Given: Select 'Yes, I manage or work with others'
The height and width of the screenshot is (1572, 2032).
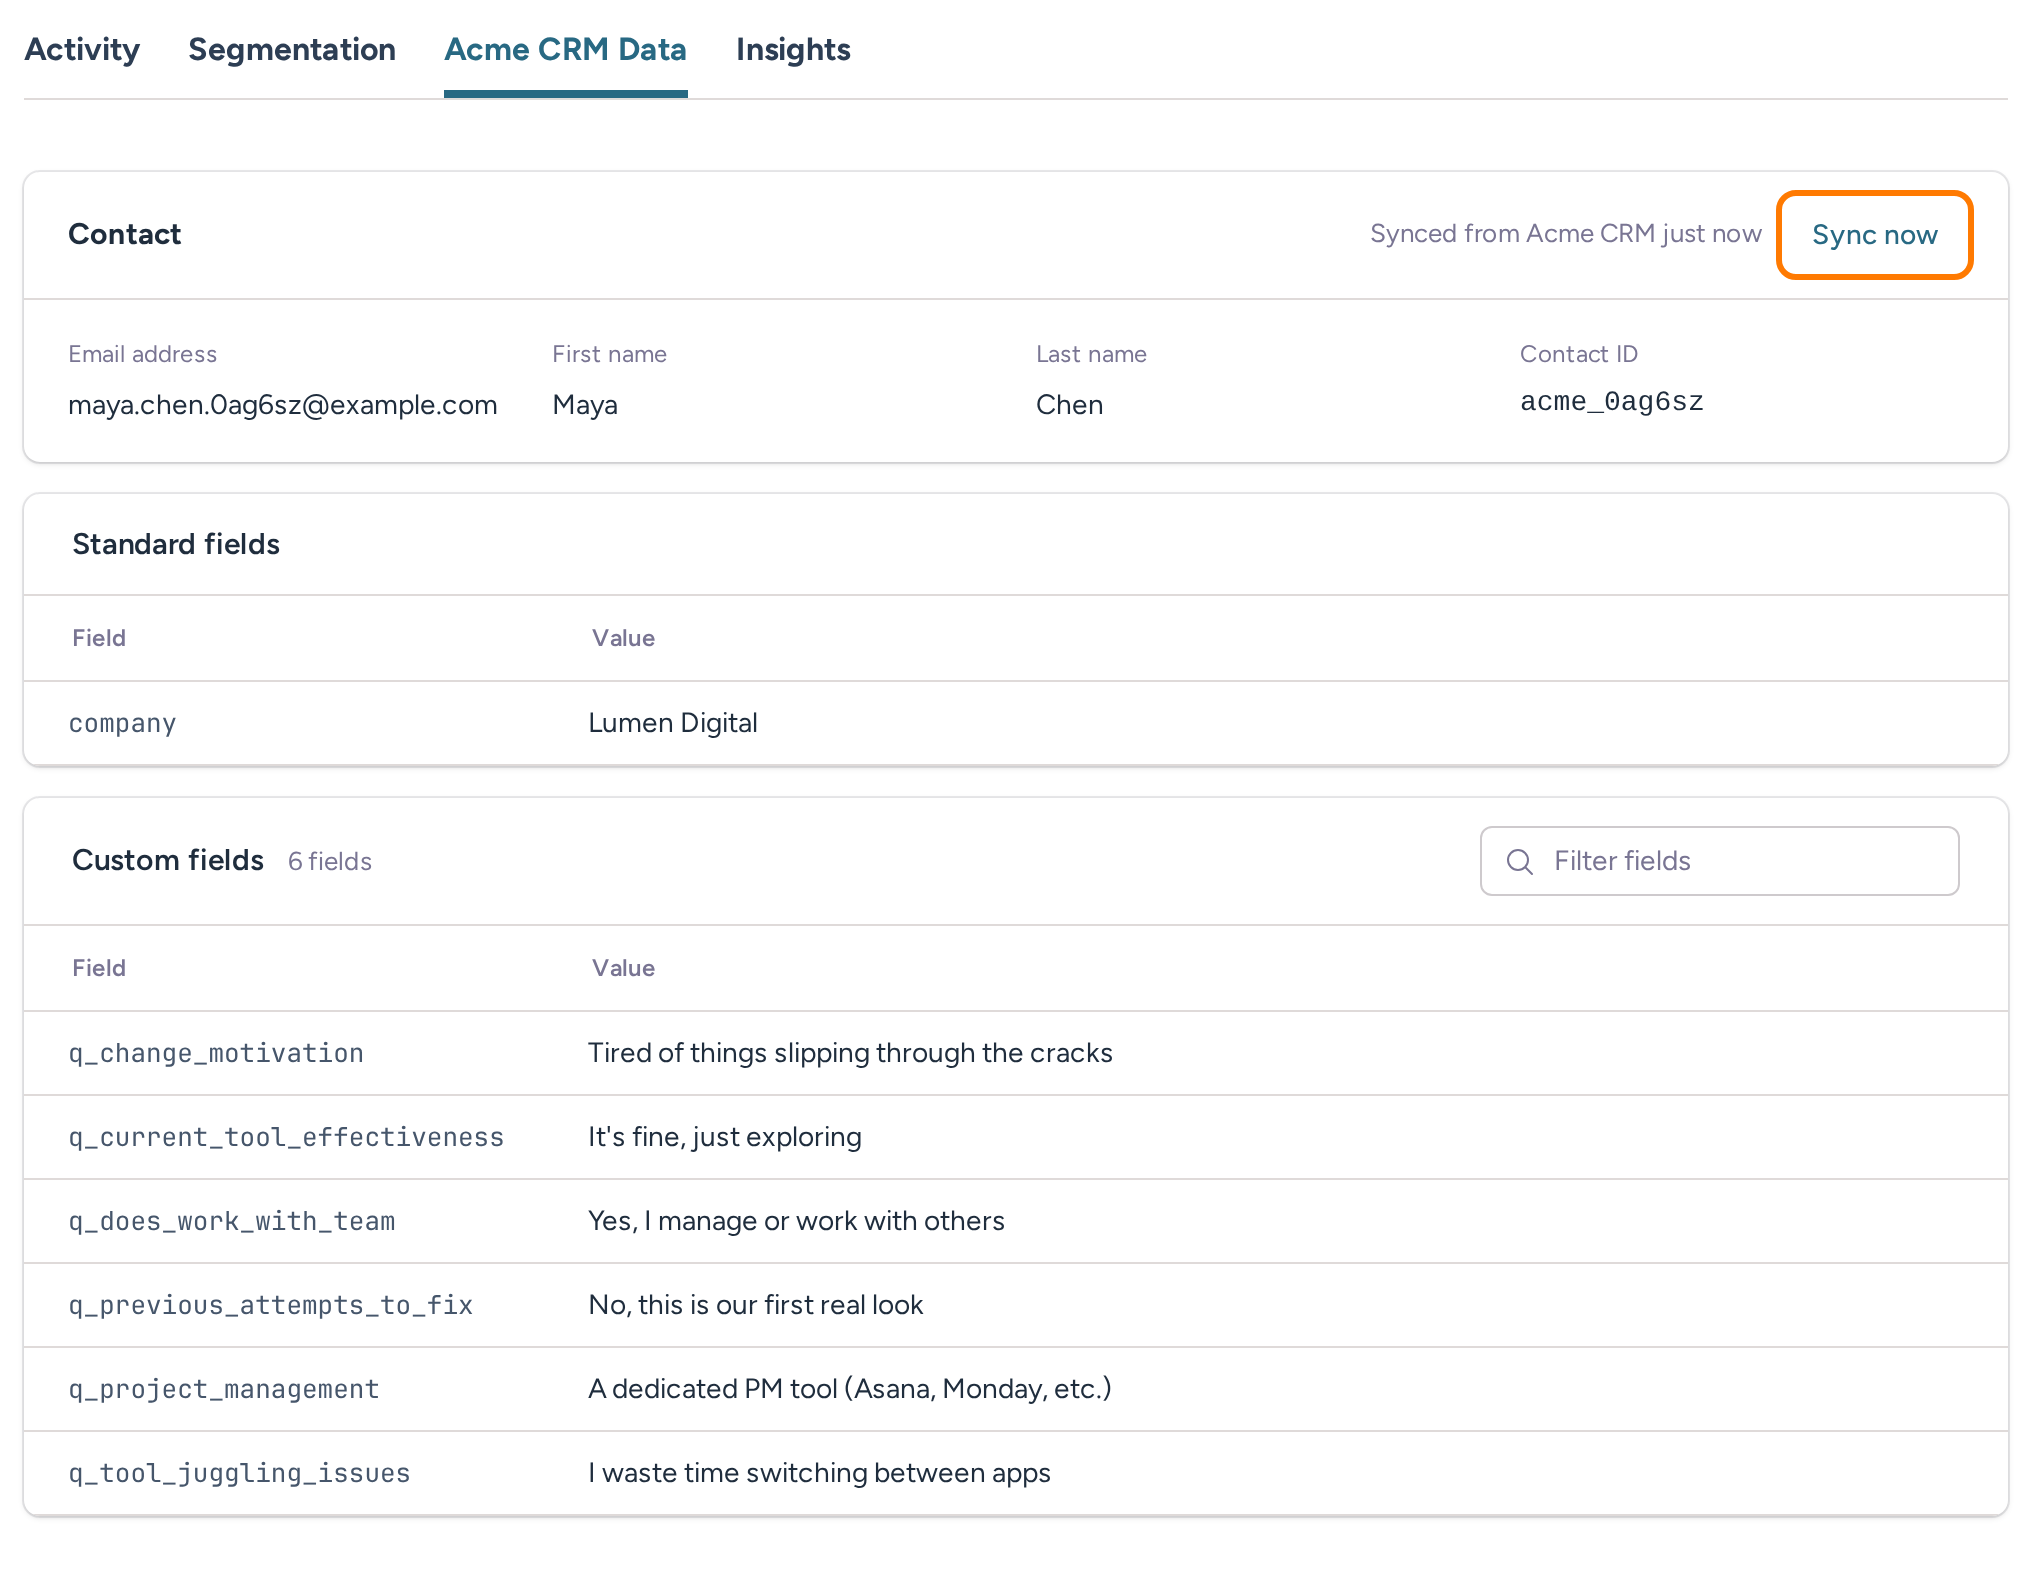Looking at the screenshot, I should tap(796, 1221).
